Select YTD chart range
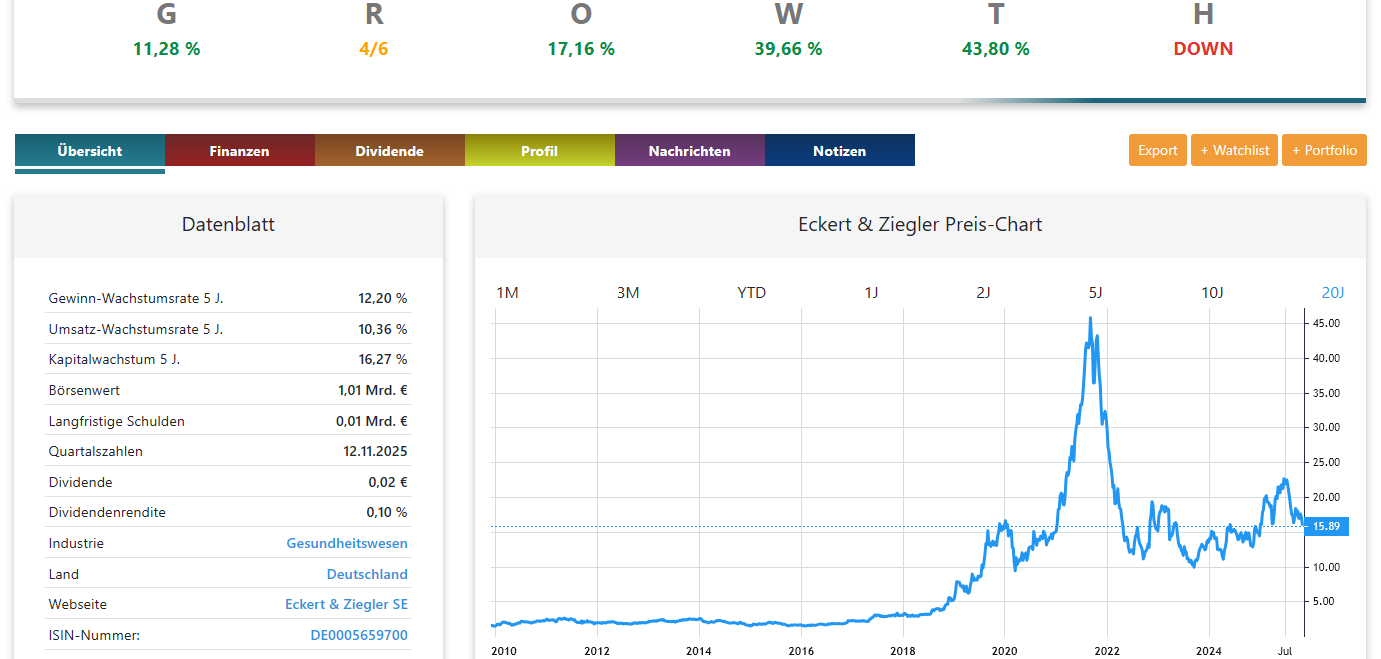 751,293
